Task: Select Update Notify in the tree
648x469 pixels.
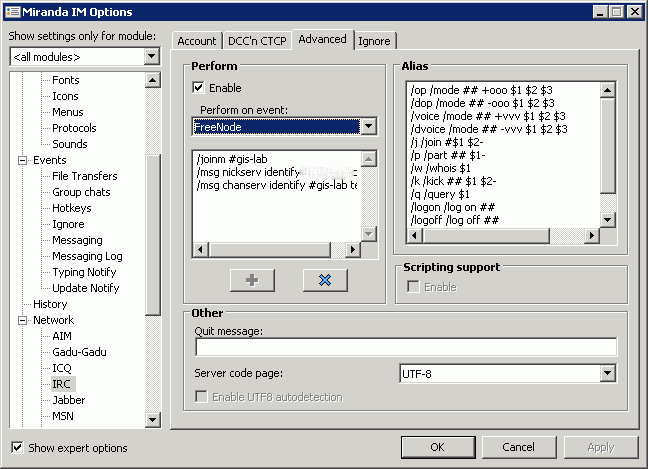Action: [86, 288]
